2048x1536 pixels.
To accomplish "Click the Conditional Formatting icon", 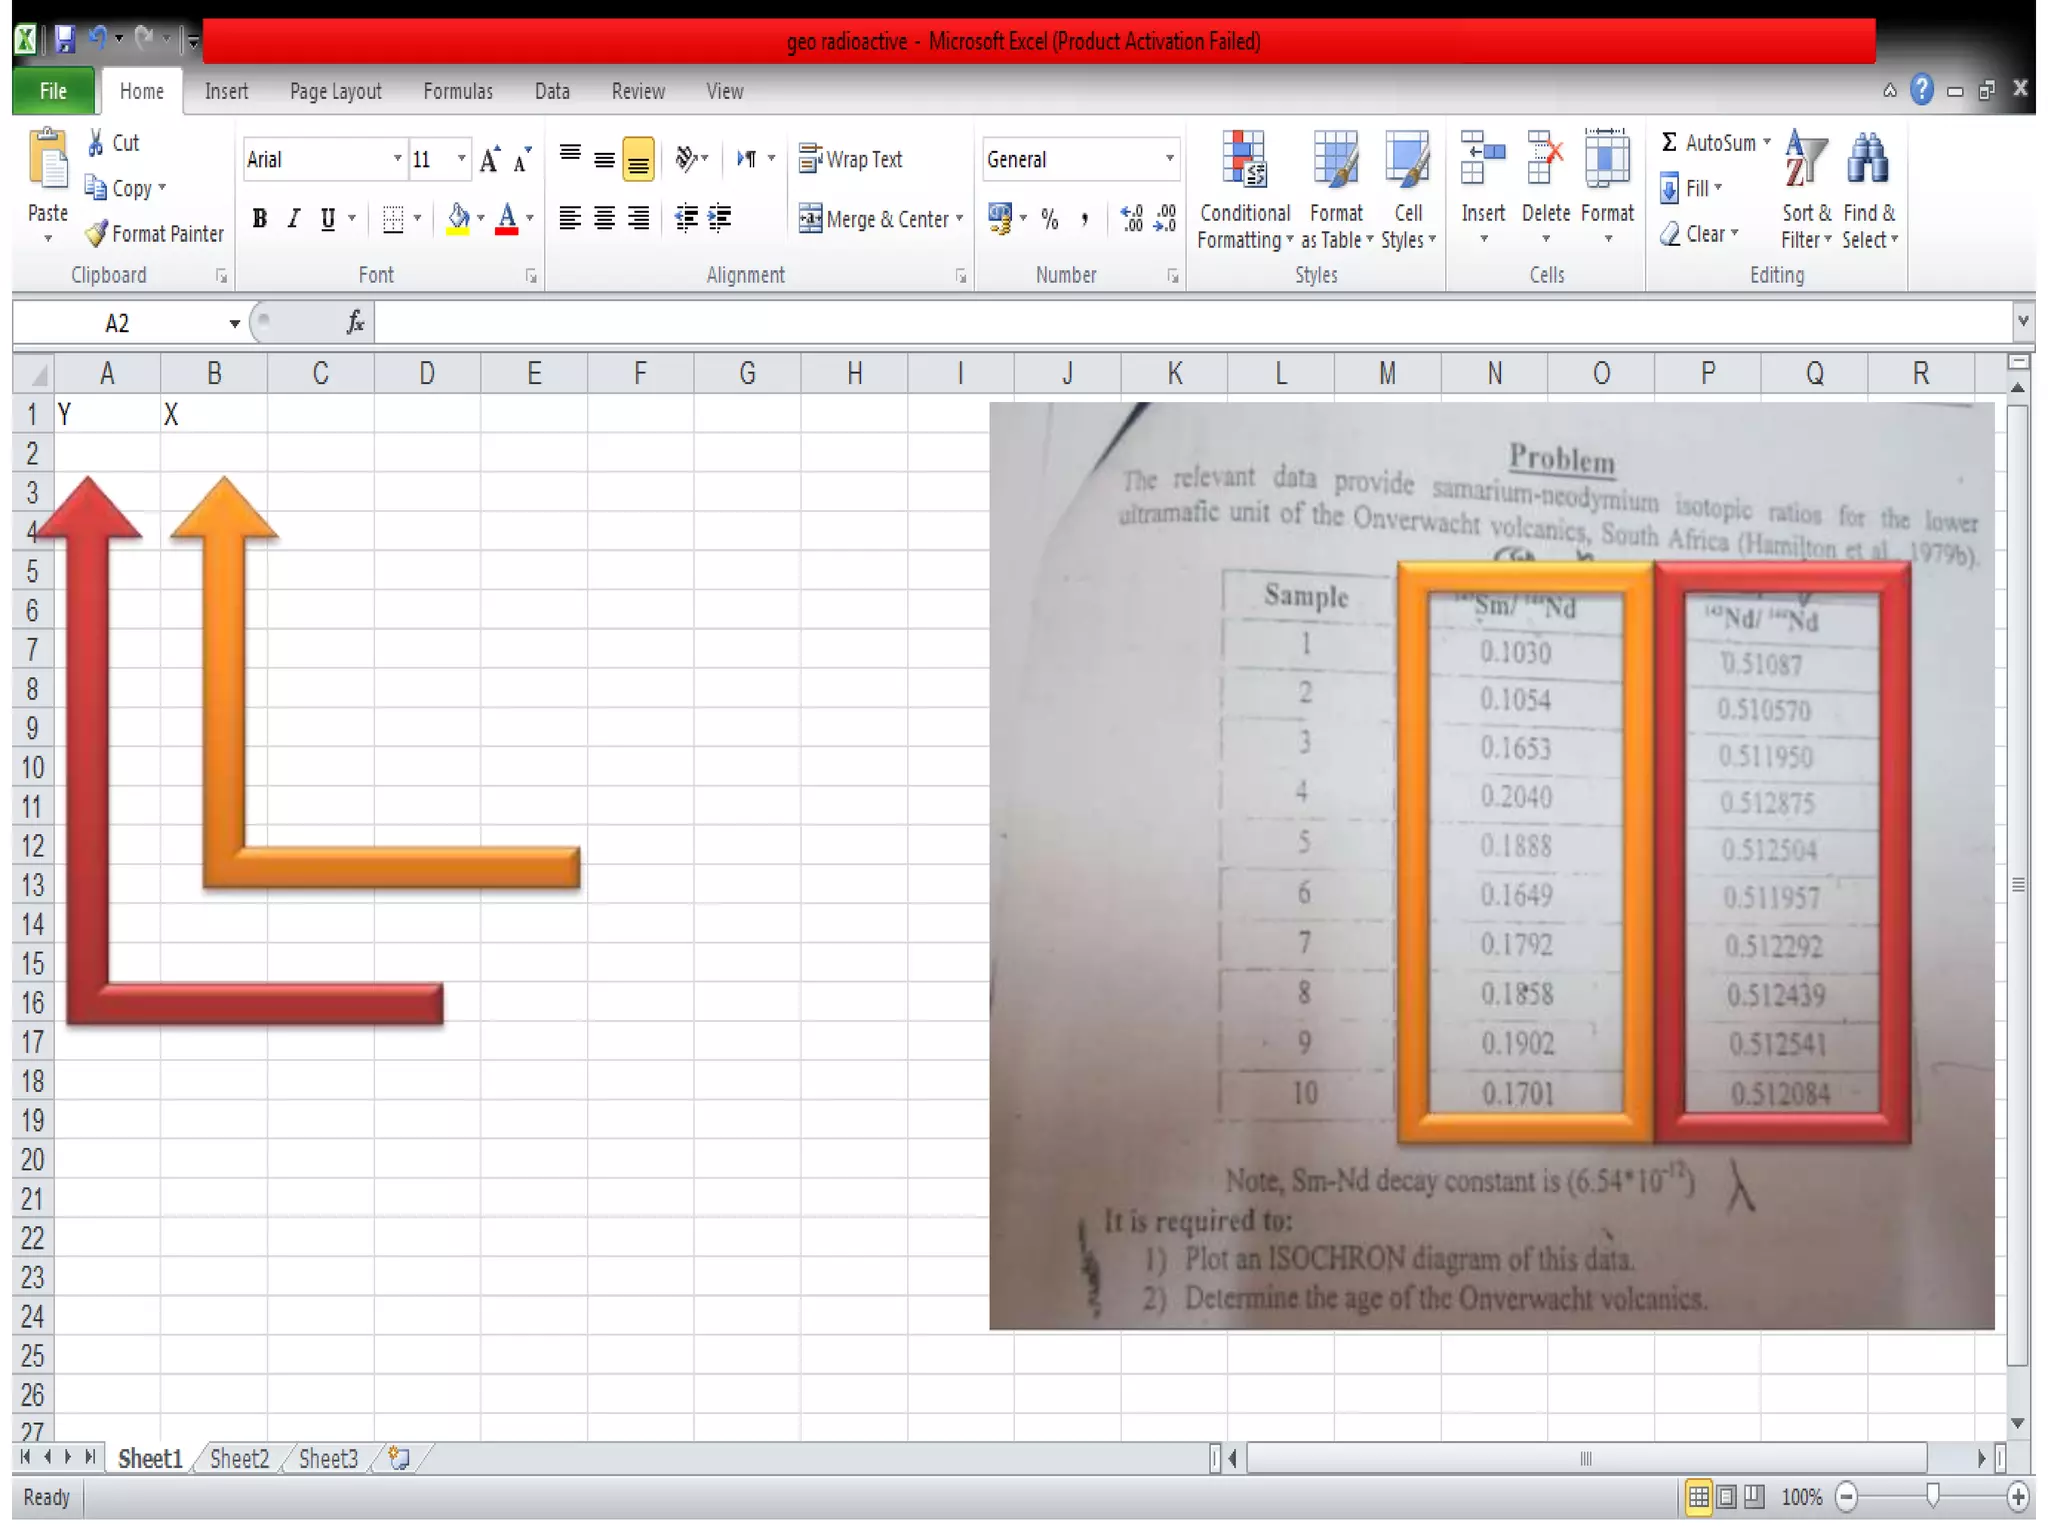I will pyautogui.click(x=1244, y=160).
